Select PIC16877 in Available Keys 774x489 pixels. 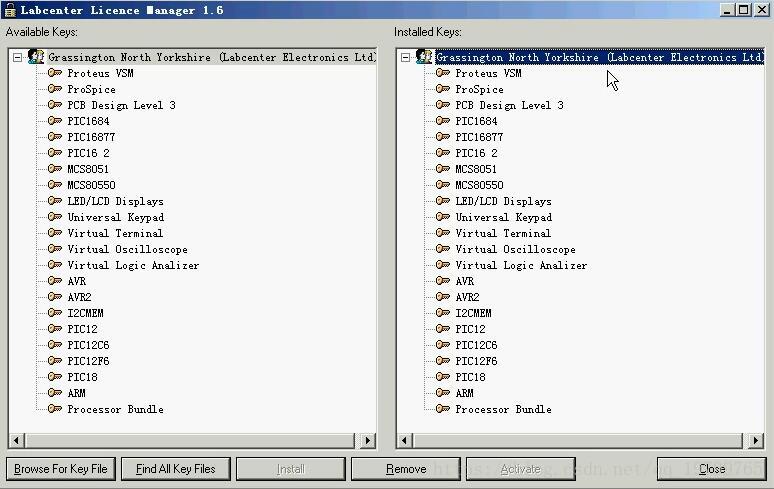coord(91,137)
